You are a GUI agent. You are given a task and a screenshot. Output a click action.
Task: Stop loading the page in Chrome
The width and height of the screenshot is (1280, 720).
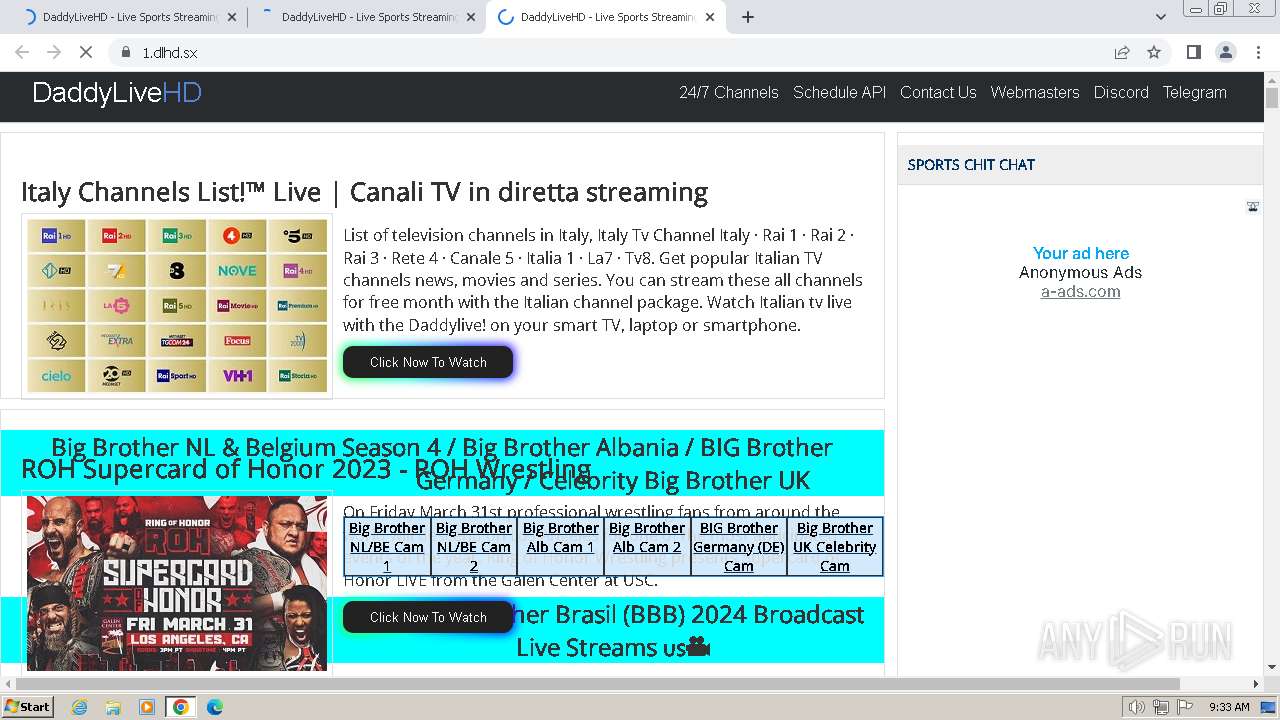coord(86,52)
